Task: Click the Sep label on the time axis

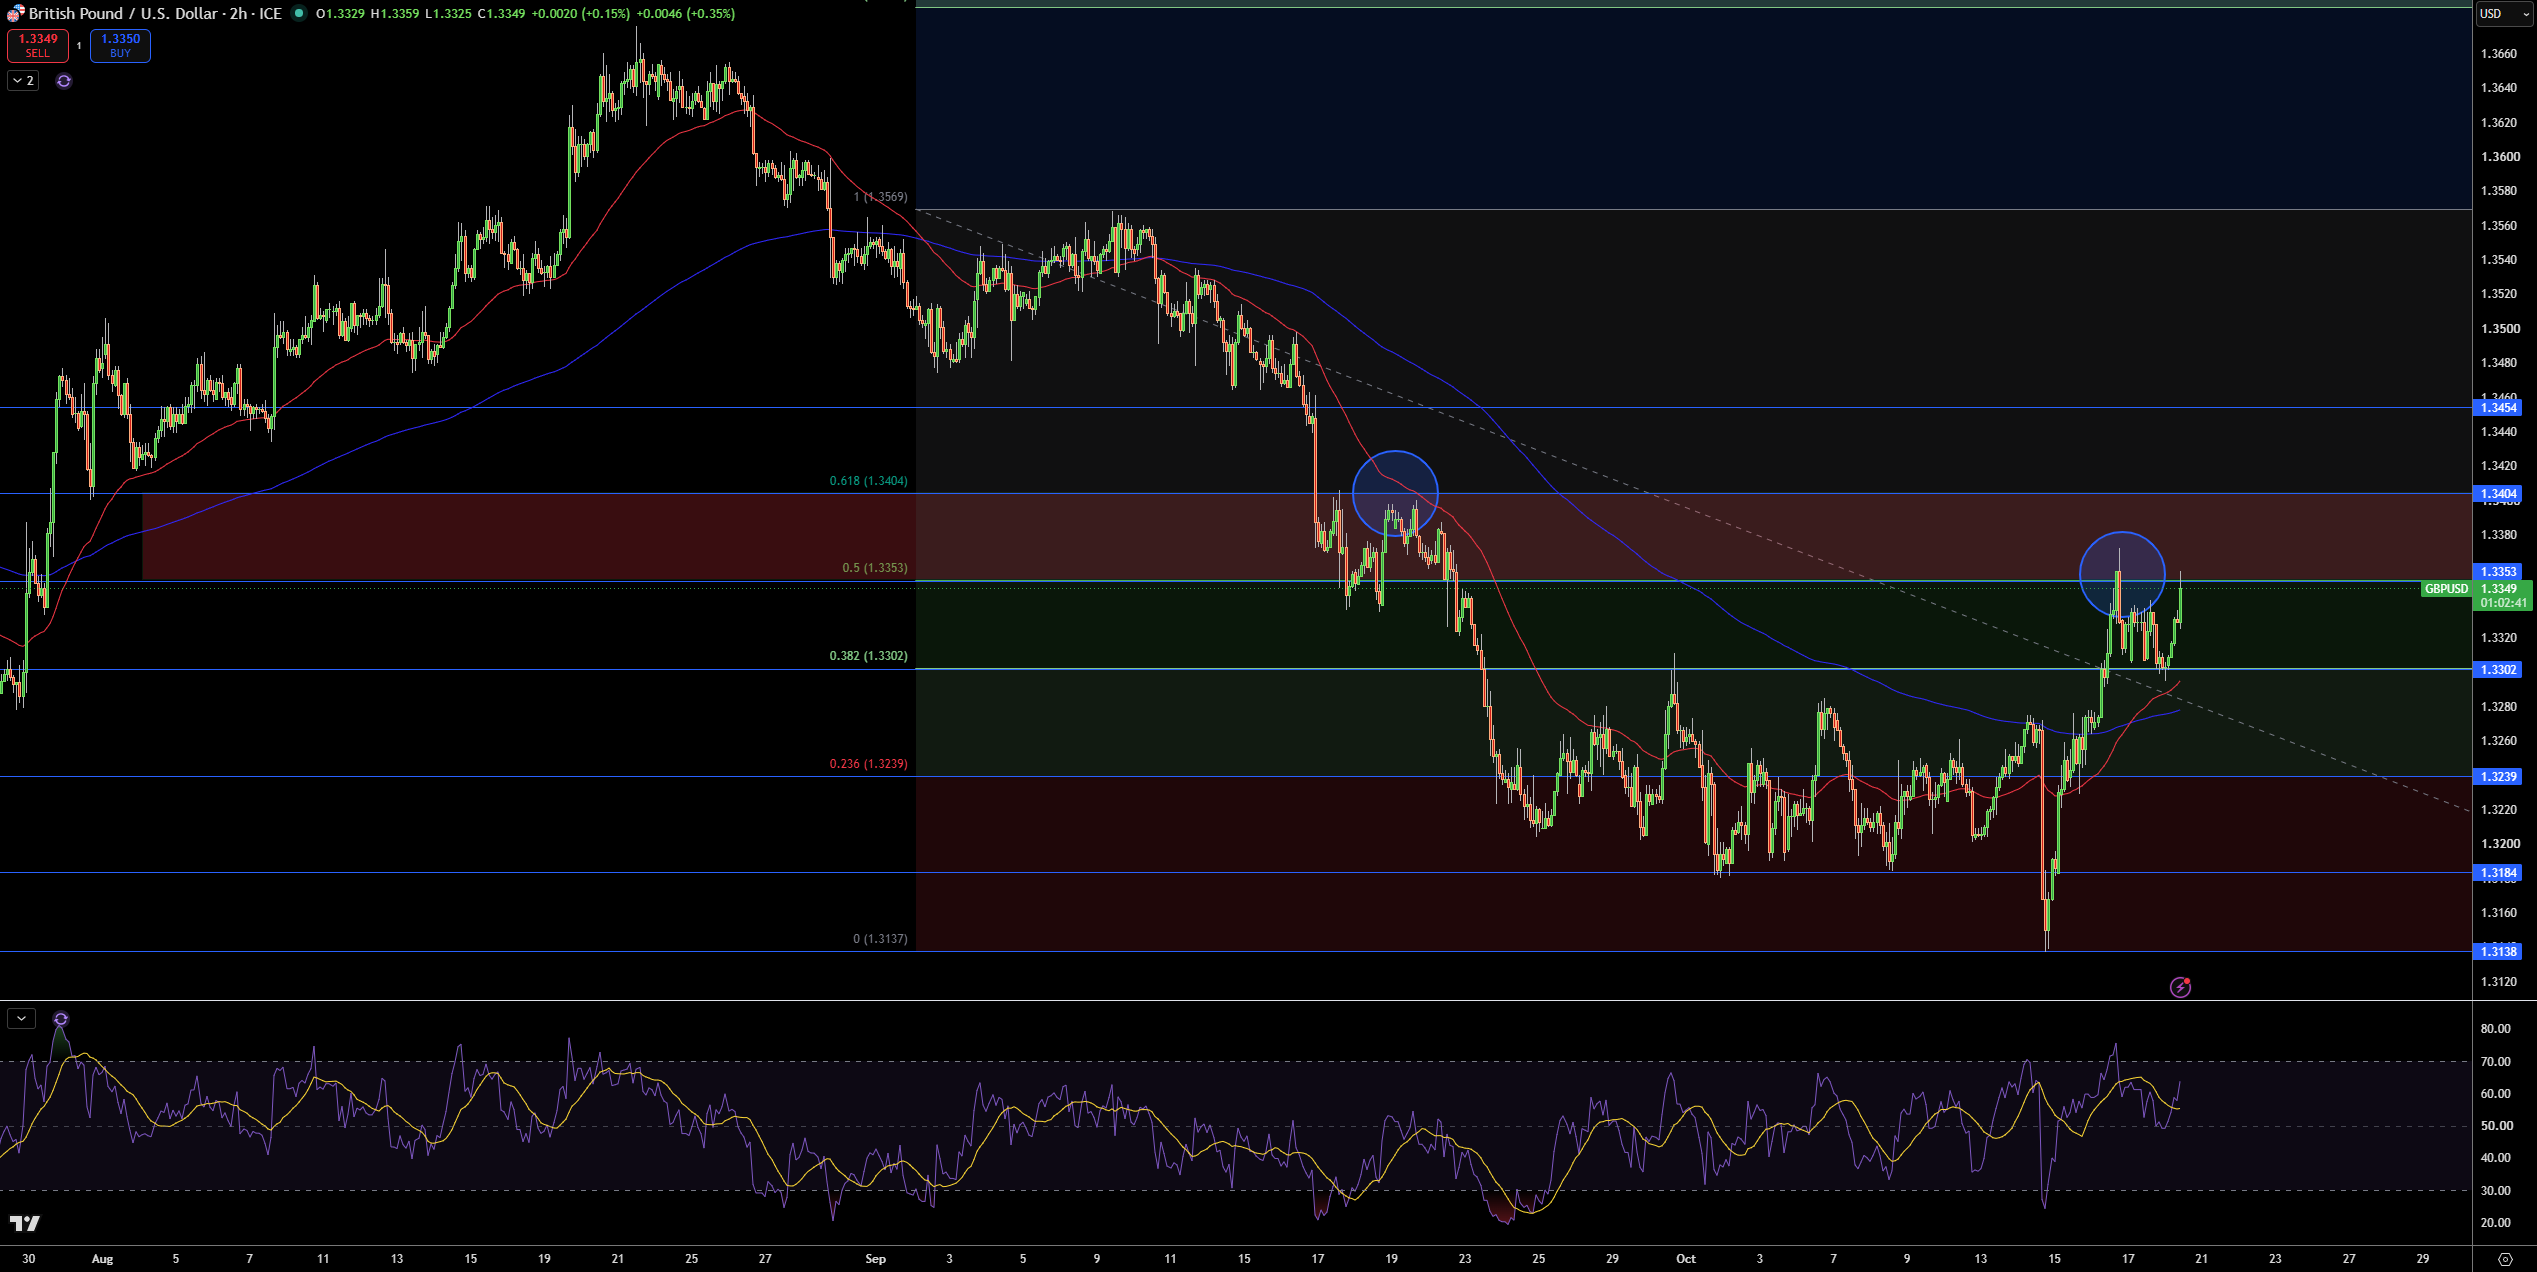Action: (875, 1258)
